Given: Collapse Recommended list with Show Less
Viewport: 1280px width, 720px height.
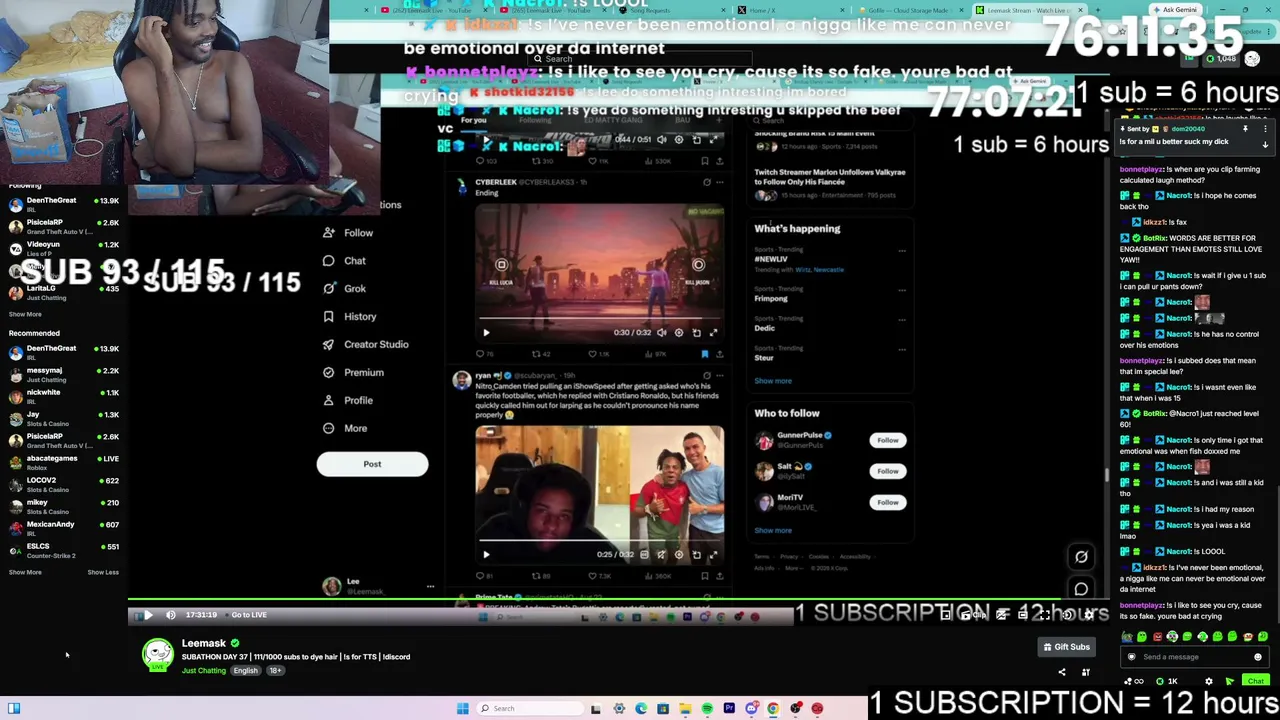Looking at the screenshot, I should pyautogui.click(x=103, y=573).
